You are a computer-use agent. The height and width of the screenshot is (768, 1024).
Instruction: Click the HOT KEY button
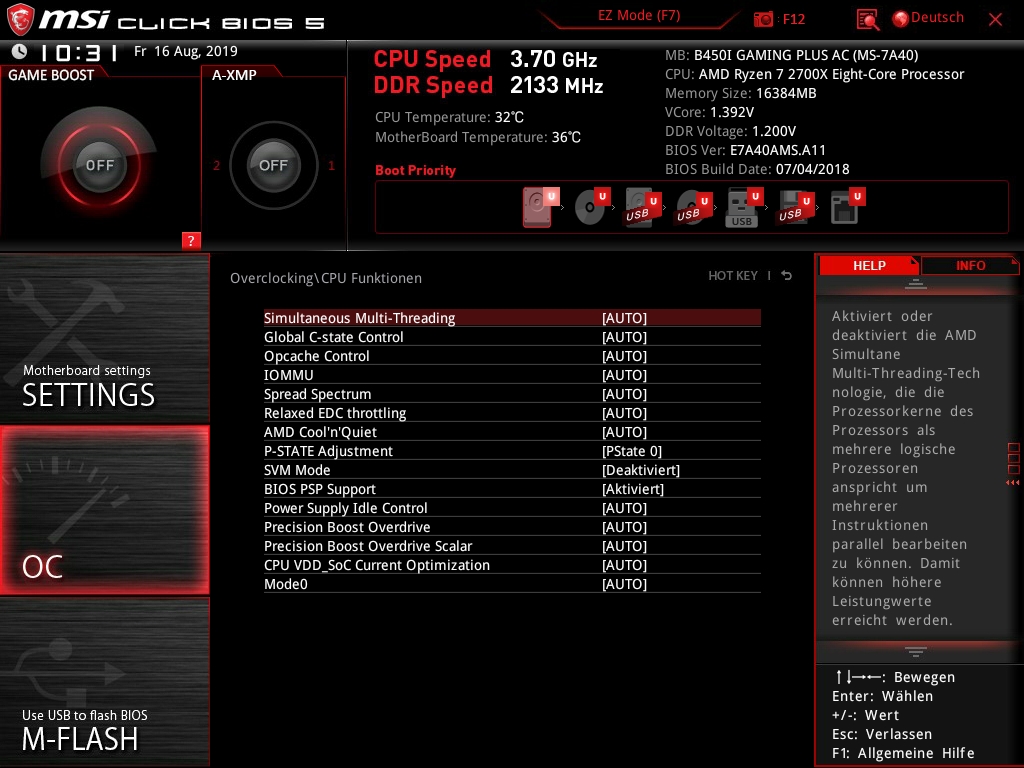pos(733,276)
